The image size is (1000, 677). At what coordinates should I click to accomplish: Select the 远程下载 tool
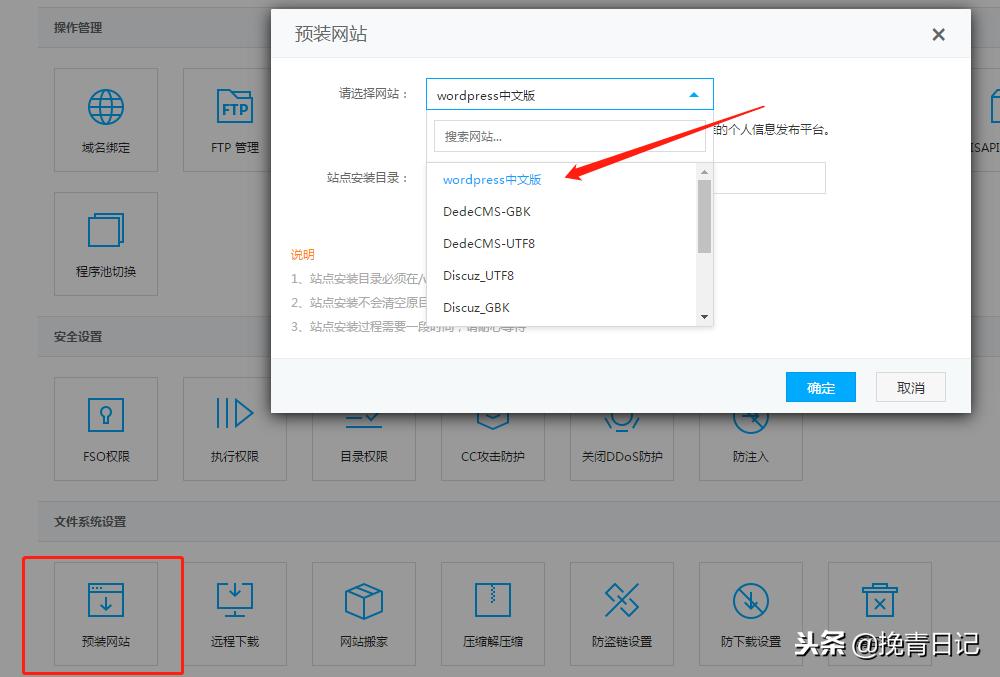pyautogui.click(x=234, y=613)
